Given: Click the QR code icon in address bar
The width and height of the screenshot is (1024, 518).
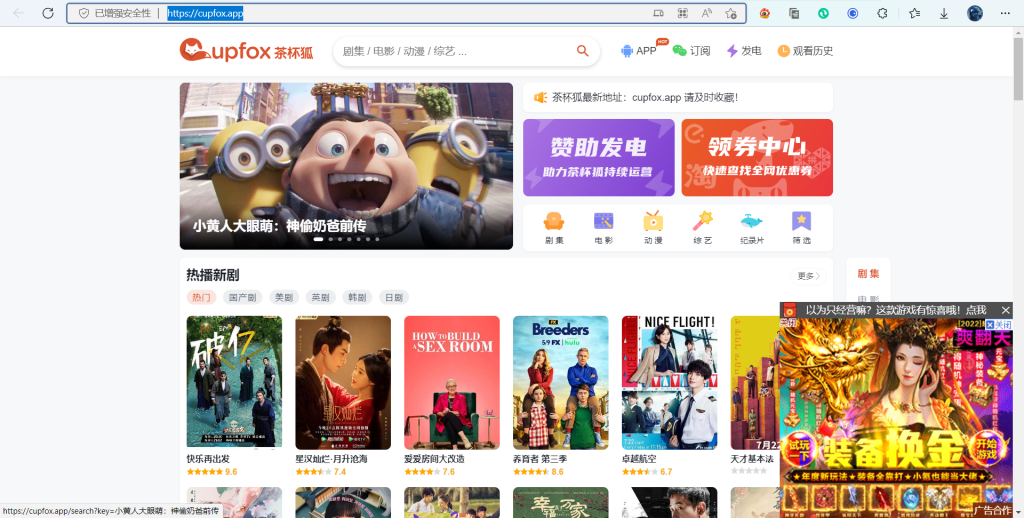Looking at the screenshot, I should pyautogui.click(x=682, y=13).
